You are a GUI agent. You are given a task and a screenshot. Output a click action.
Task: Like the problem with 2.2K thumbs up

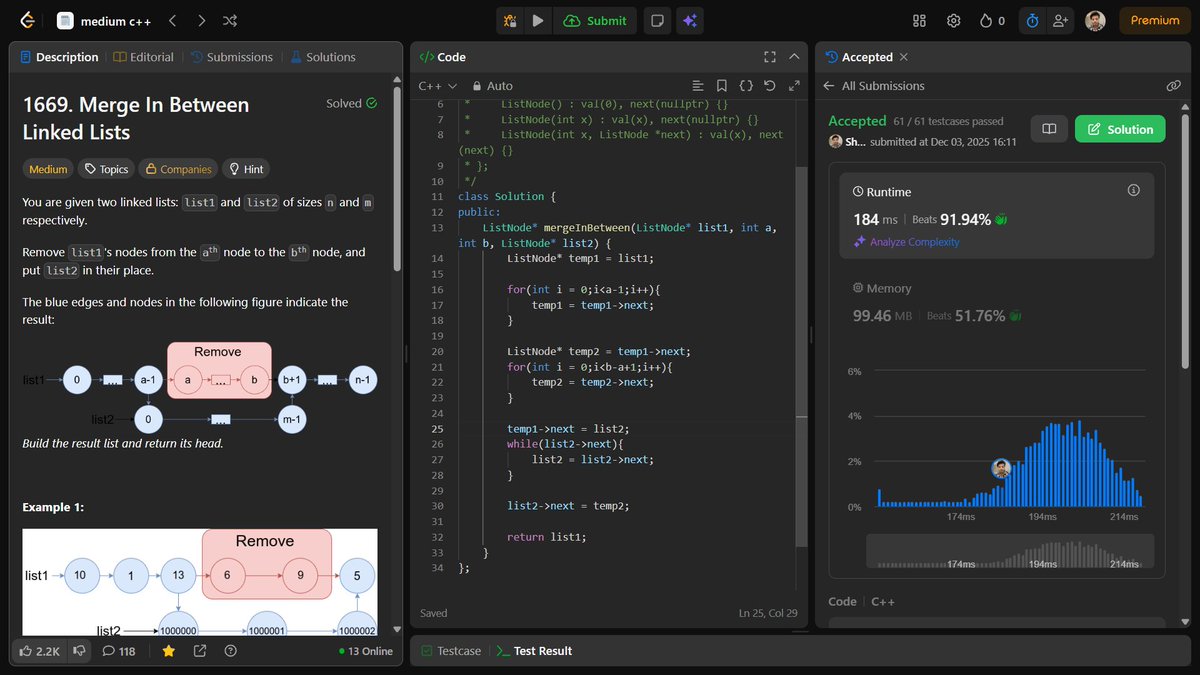click(39, 651)
